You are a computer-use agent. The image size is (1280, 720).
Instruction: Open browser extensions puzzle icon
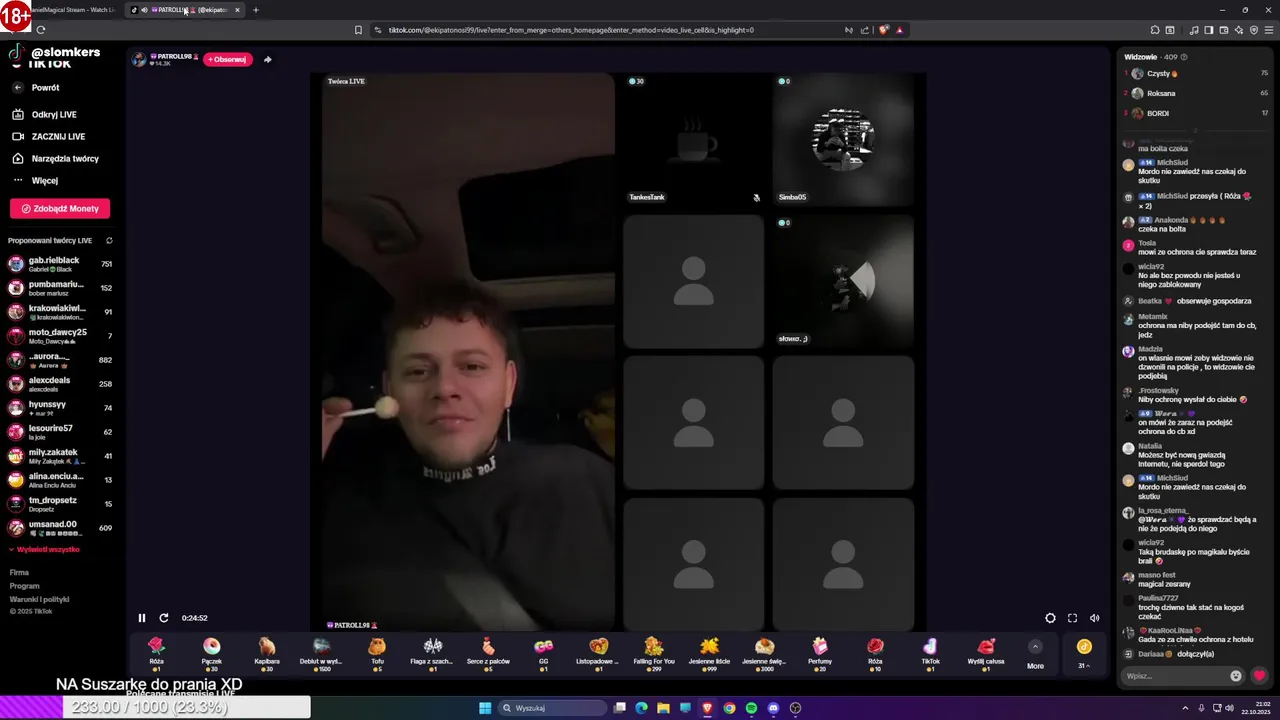[1155, 30]
